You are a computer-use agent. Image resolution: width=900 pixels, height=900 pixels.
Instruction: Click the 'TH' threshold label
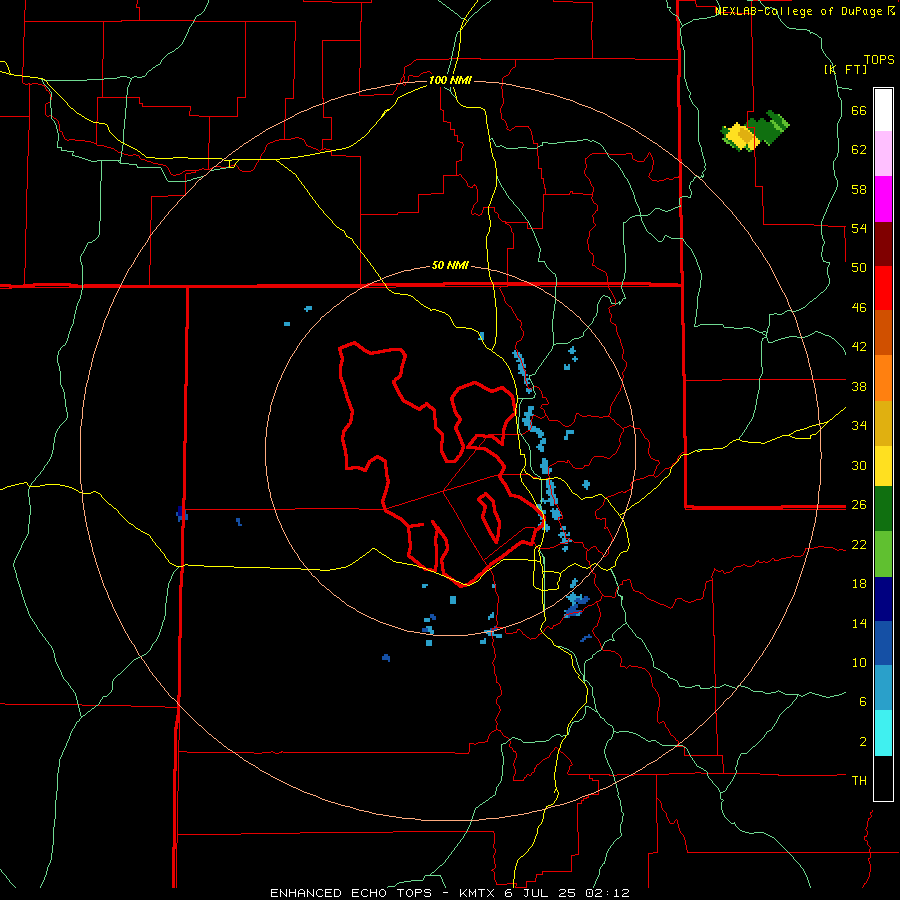(859, 780)
